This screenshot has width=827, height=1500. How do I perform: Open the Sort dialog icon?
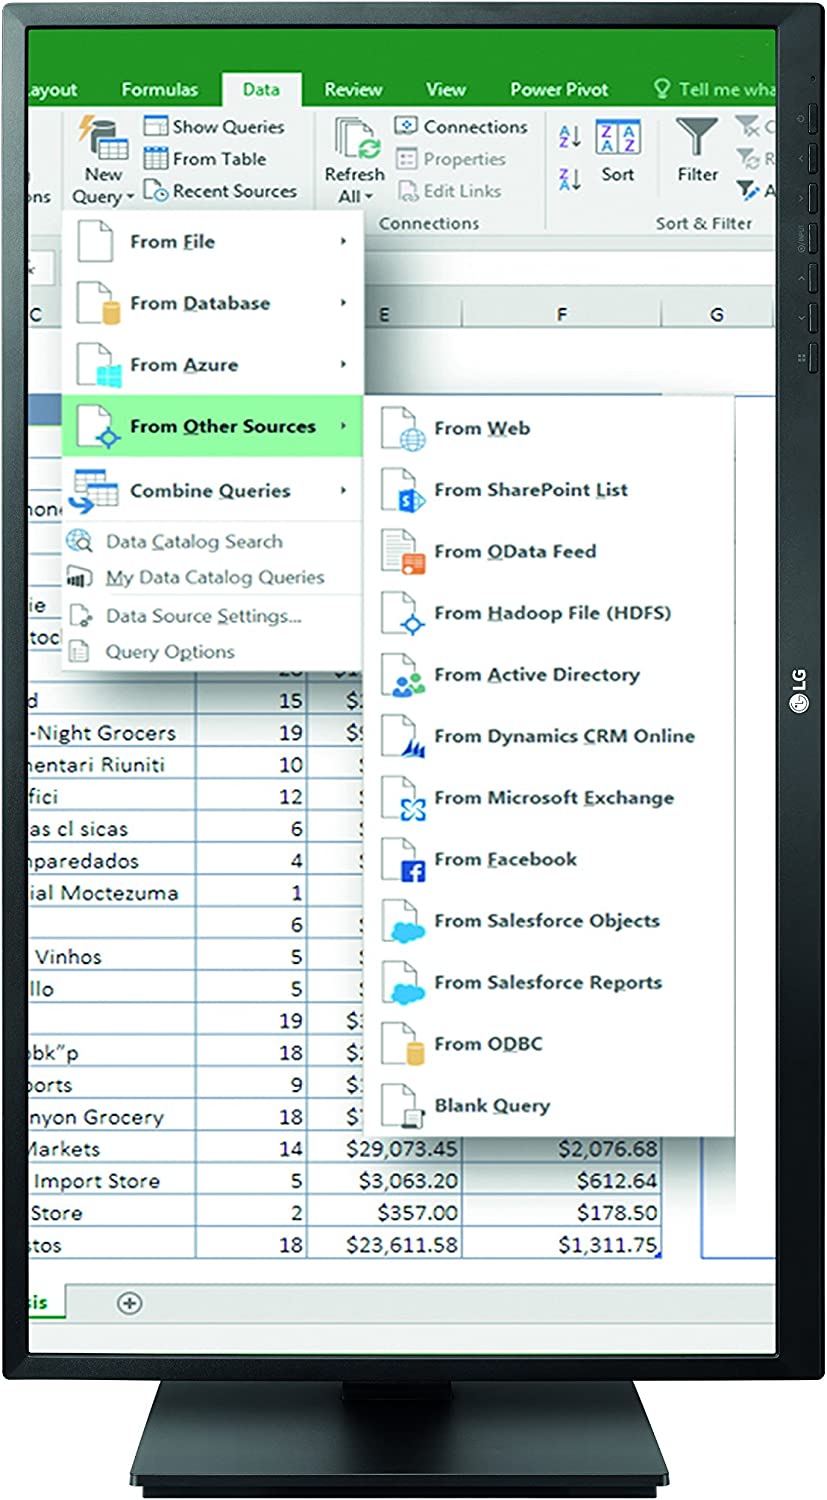[618, 138]
